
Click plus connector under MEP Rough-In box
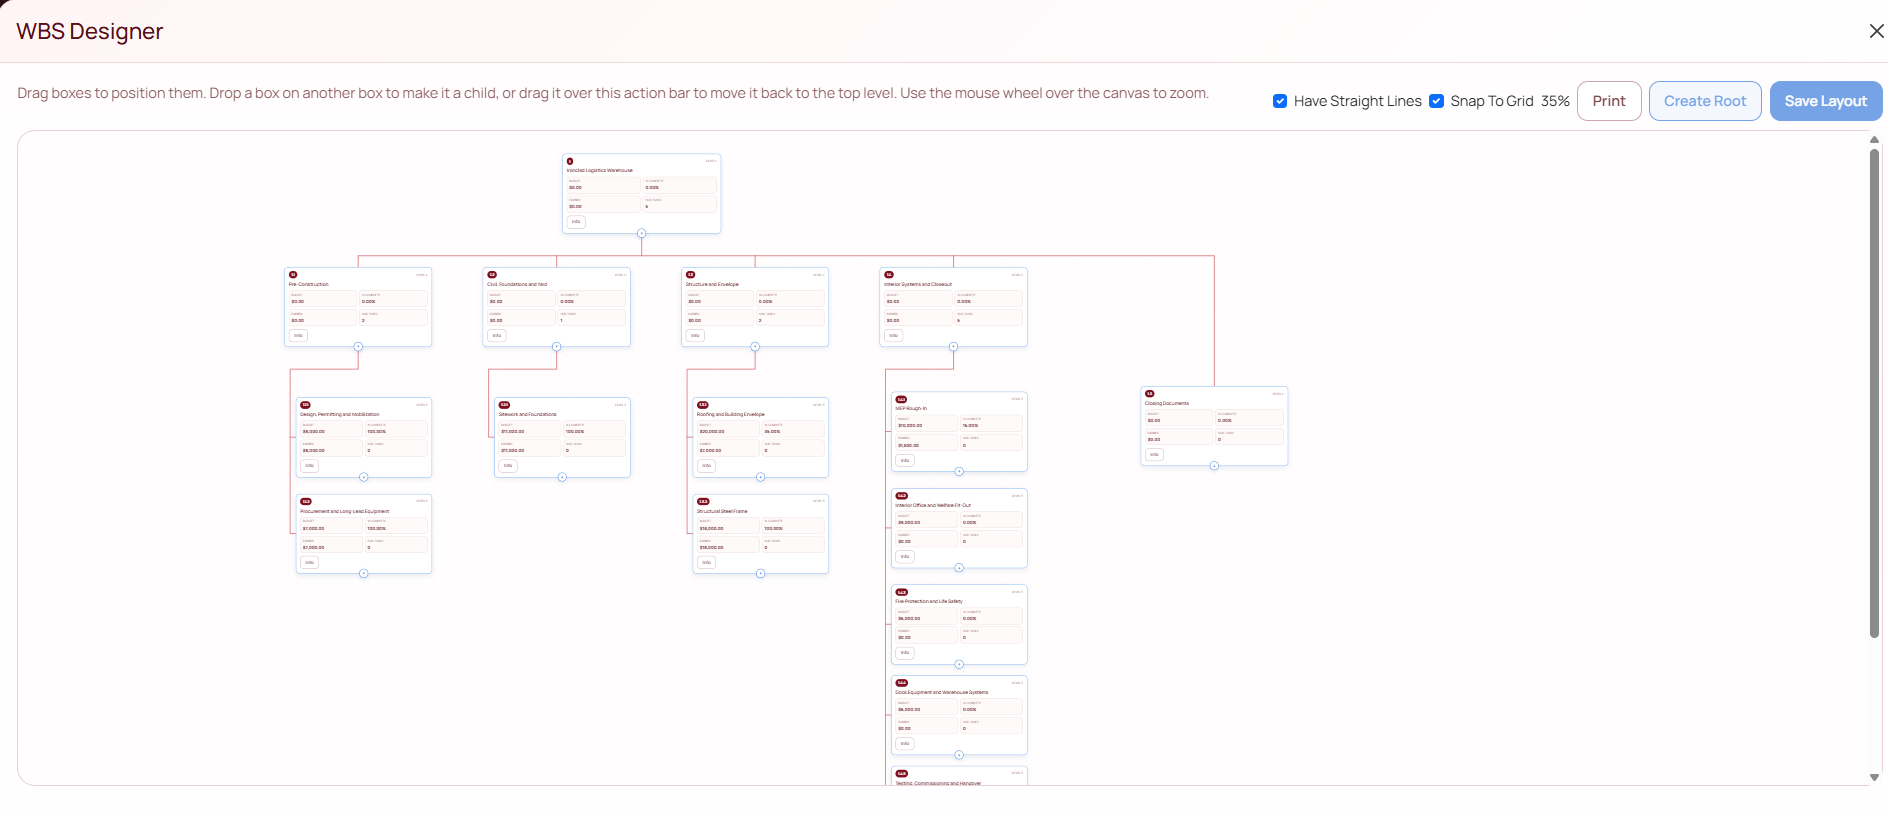coord(959,471)
